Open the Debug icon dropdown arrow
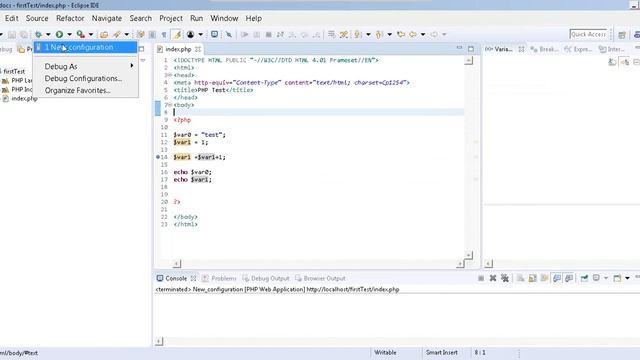The image size is (640, 360). [48, 35]
